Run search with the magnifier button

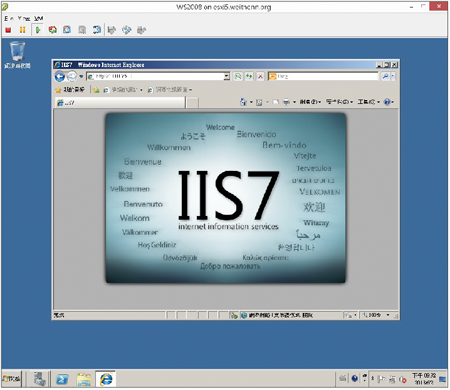click(385, 77)
